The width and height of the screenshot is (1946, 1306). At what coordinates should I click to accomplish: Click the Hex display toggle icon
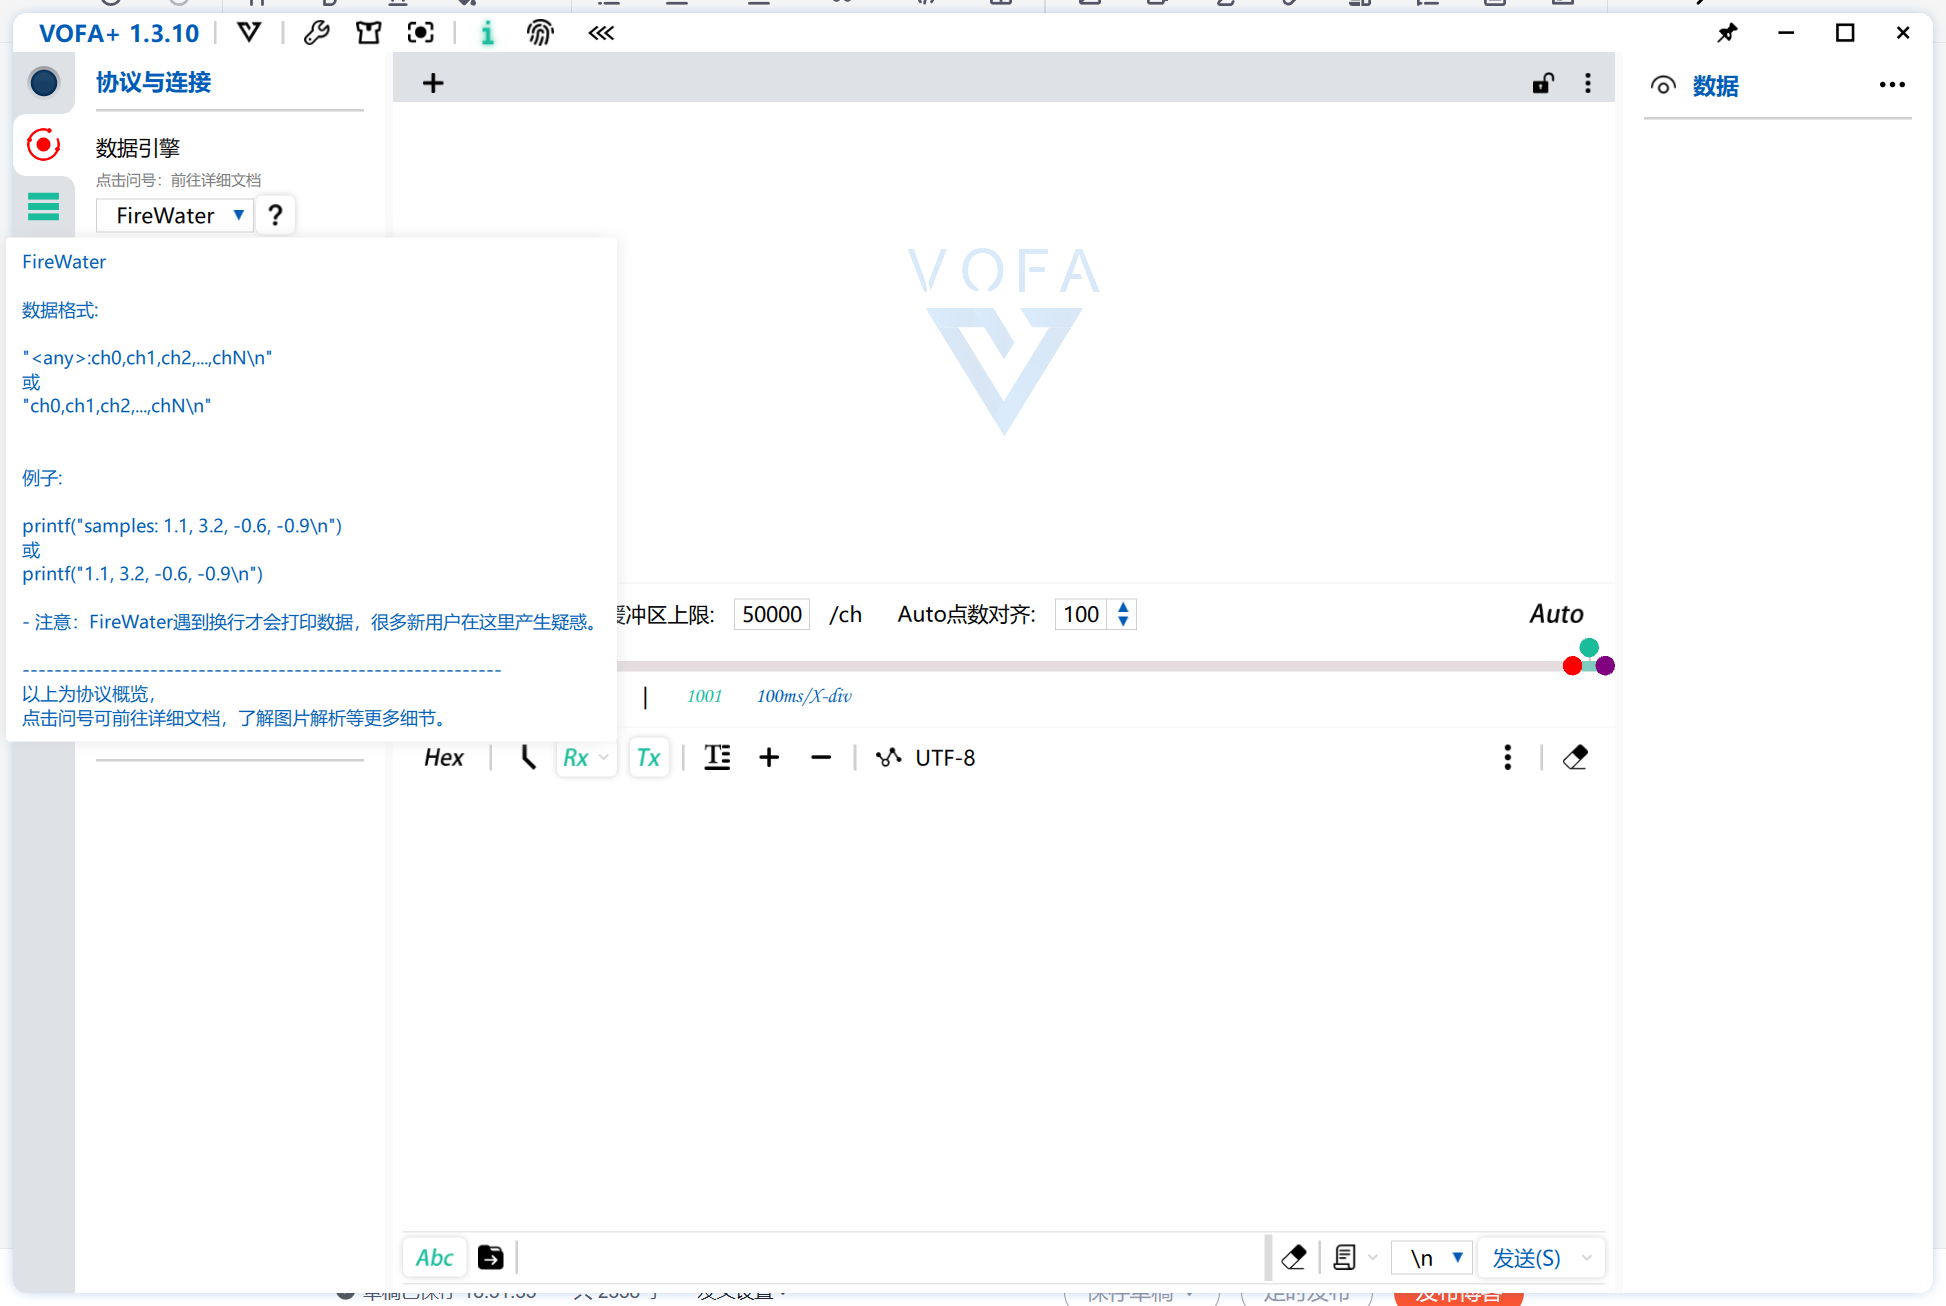442,758
